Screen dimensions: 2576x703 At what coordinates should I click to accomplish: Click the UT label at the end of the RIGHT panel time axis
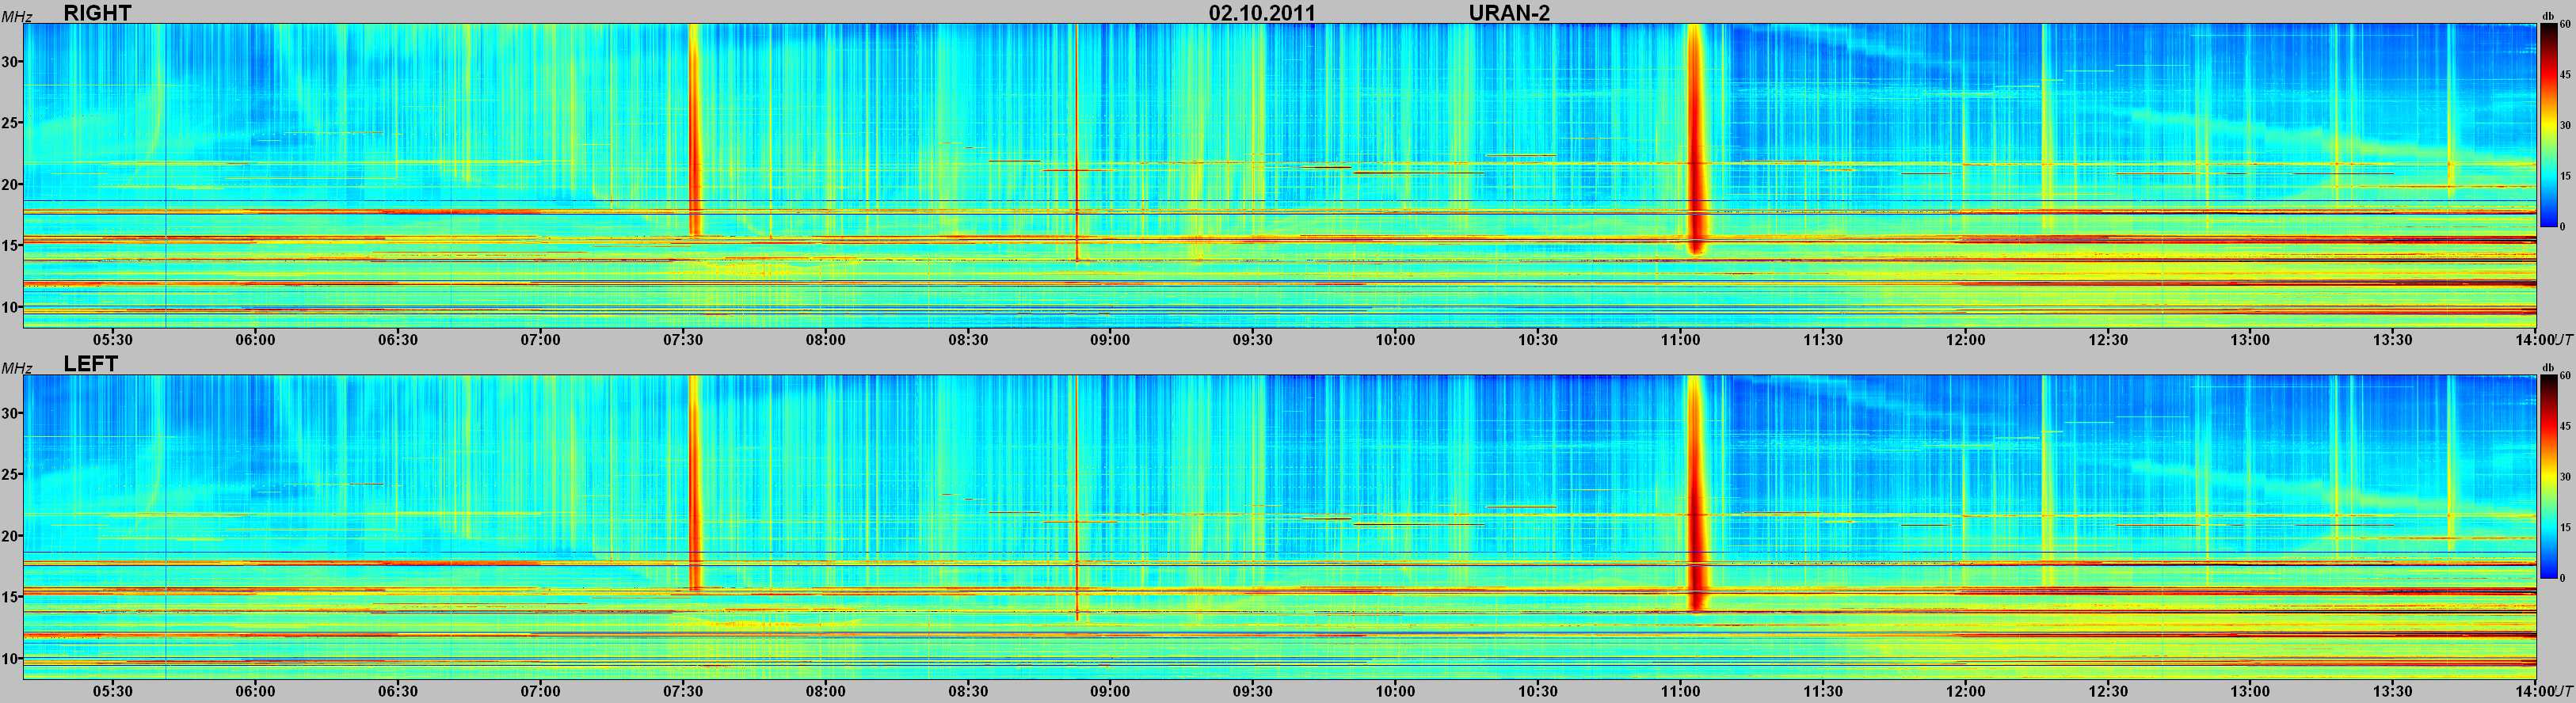point(2564,340)
